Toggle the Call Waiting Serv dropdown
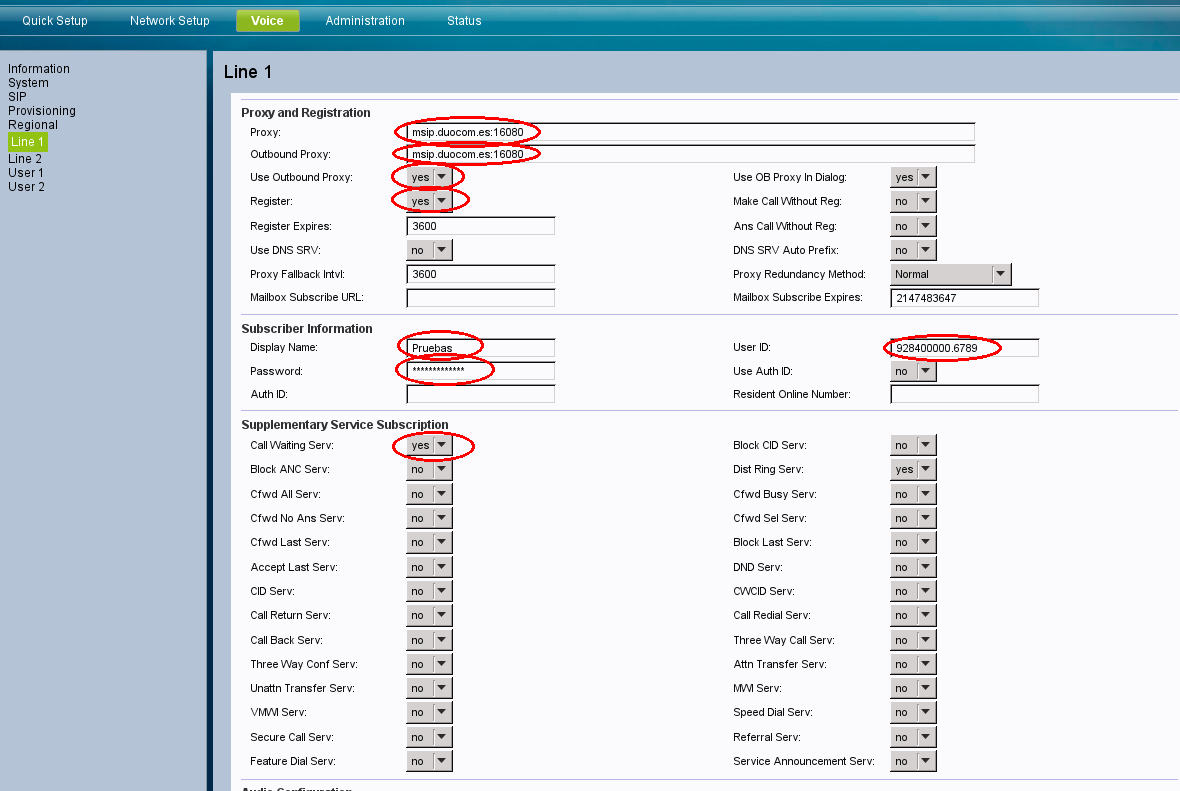Screen dimensions: 1180x791 (x=430, y=445)
